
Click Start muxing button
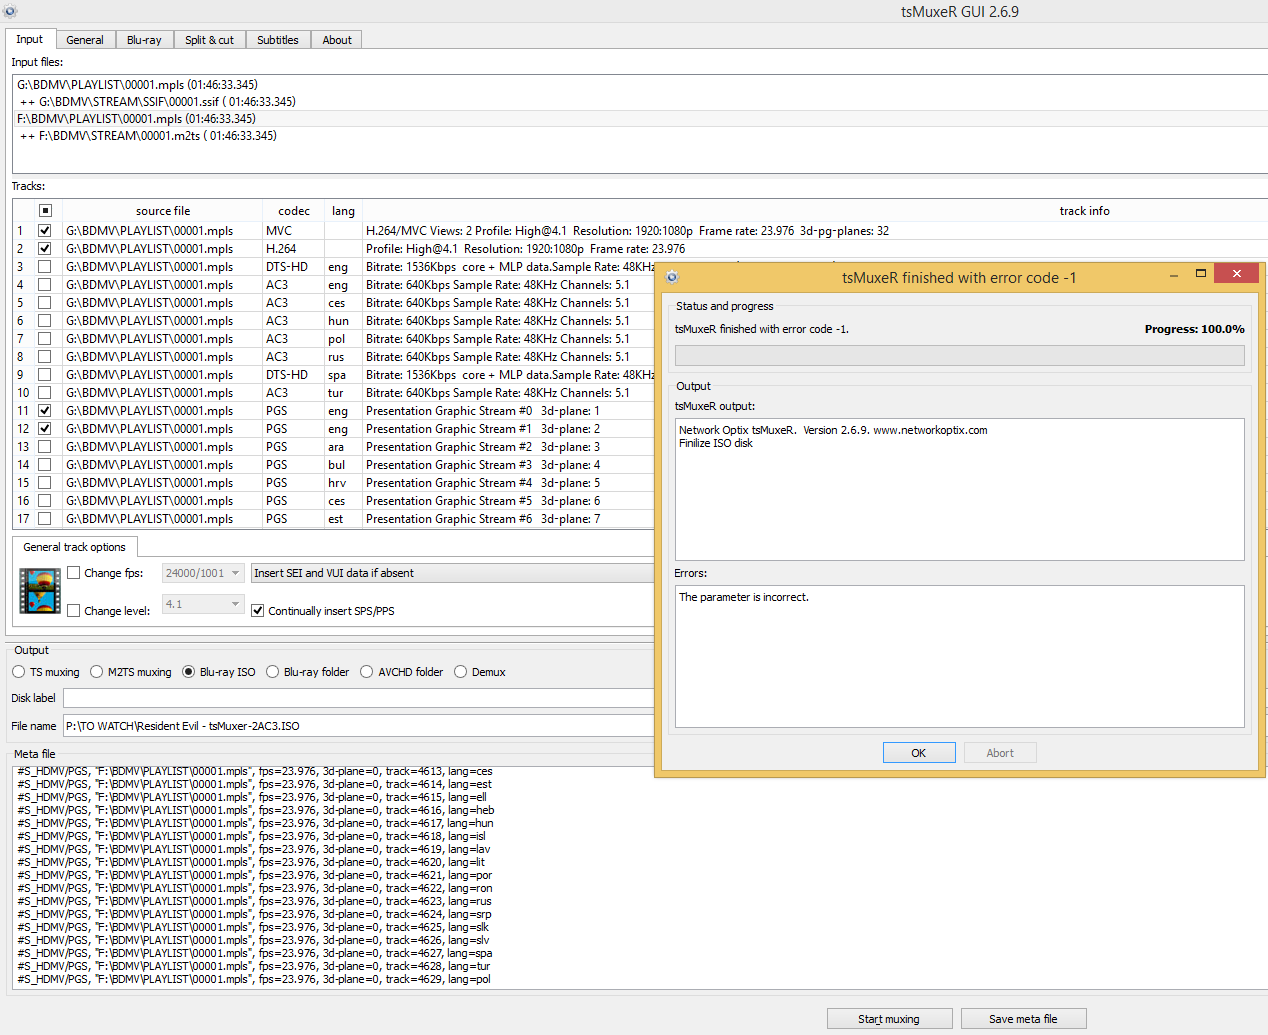pos(889,1019)
